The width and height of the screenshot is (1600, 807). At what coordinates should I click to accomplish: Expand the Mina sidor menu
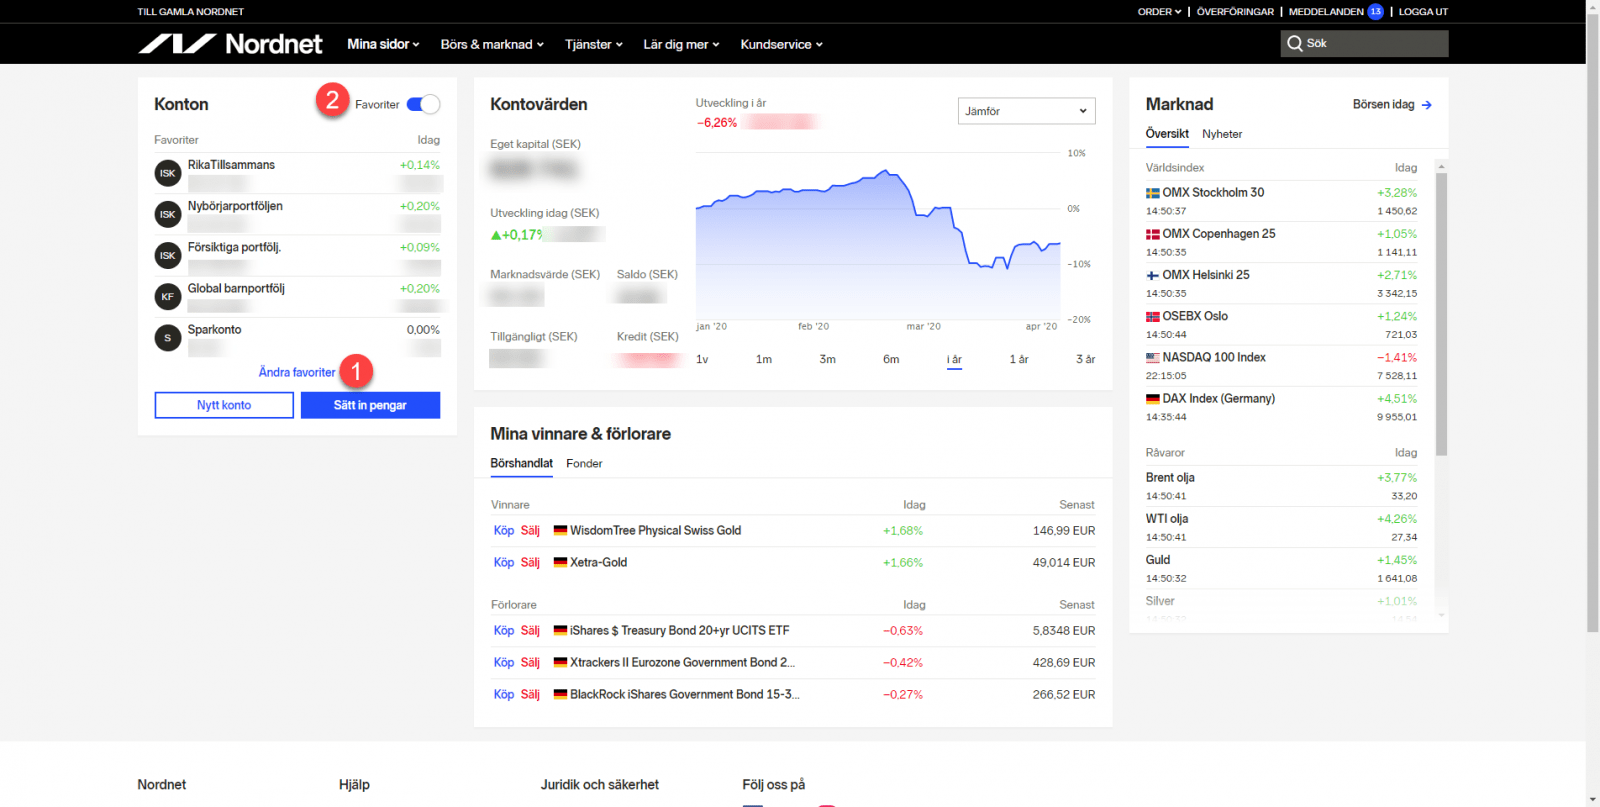(x=383, y=45)
